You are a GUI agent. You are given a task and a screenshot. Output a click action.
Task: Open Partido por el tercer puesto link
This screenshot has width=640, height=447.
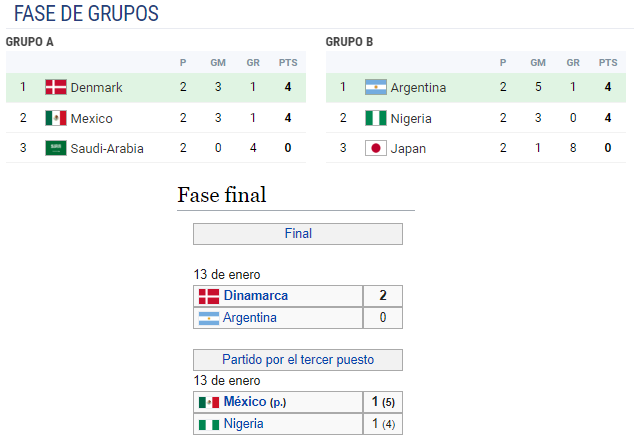pos(298,360)
